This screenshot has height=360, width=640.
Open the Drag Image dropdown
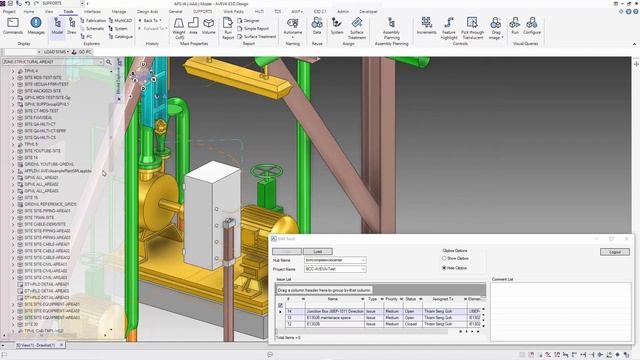click(496, 28)
